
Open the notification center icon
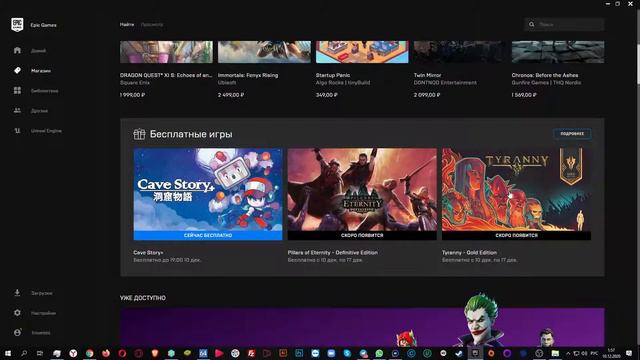tap(629, 353)
